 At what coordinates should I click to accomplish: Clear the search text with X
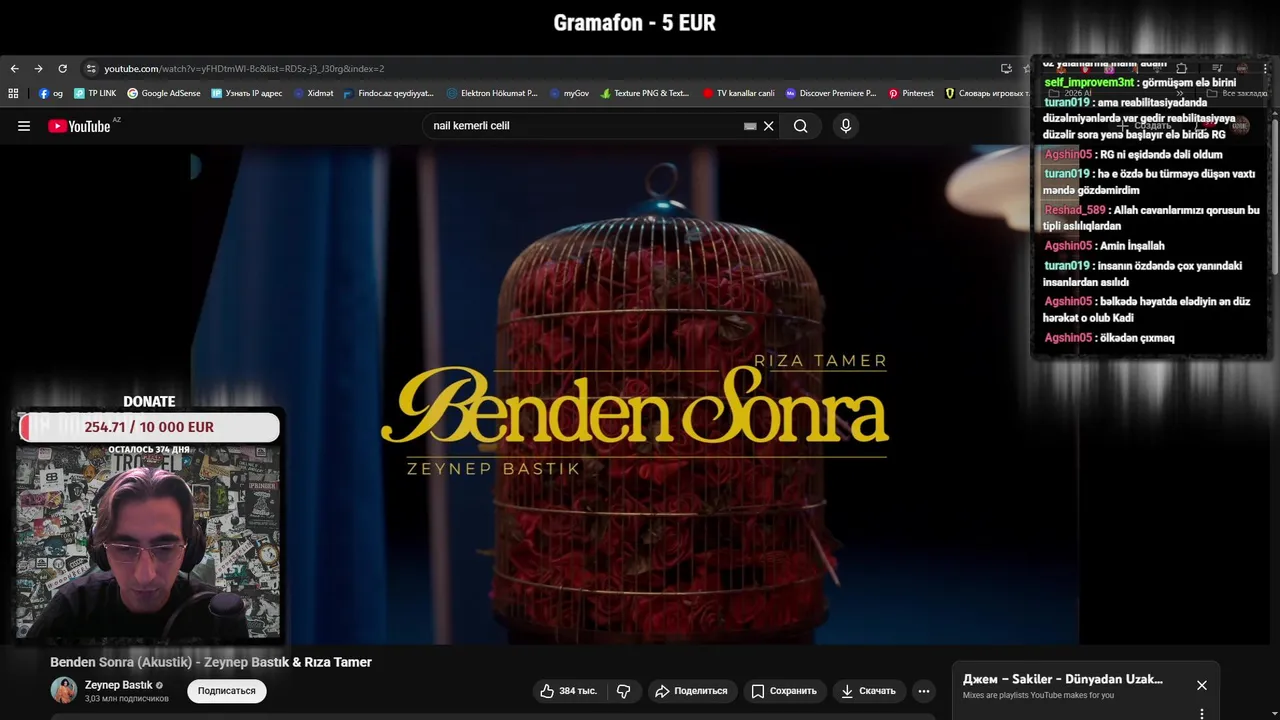768,126
